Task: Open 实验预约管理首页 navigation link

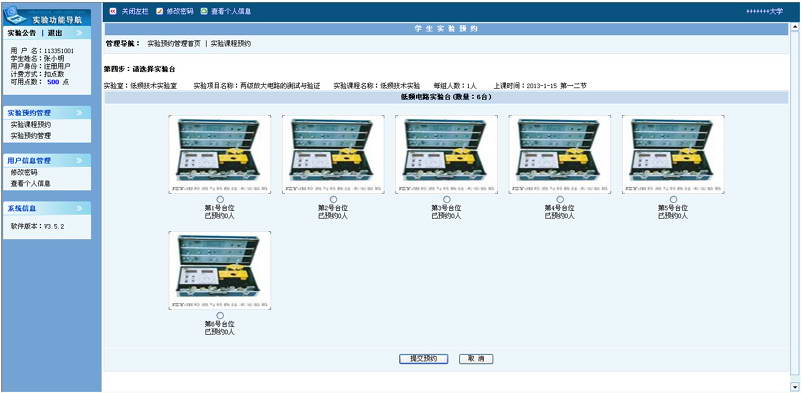Action: pyautogui.click(x=174, y=44)
